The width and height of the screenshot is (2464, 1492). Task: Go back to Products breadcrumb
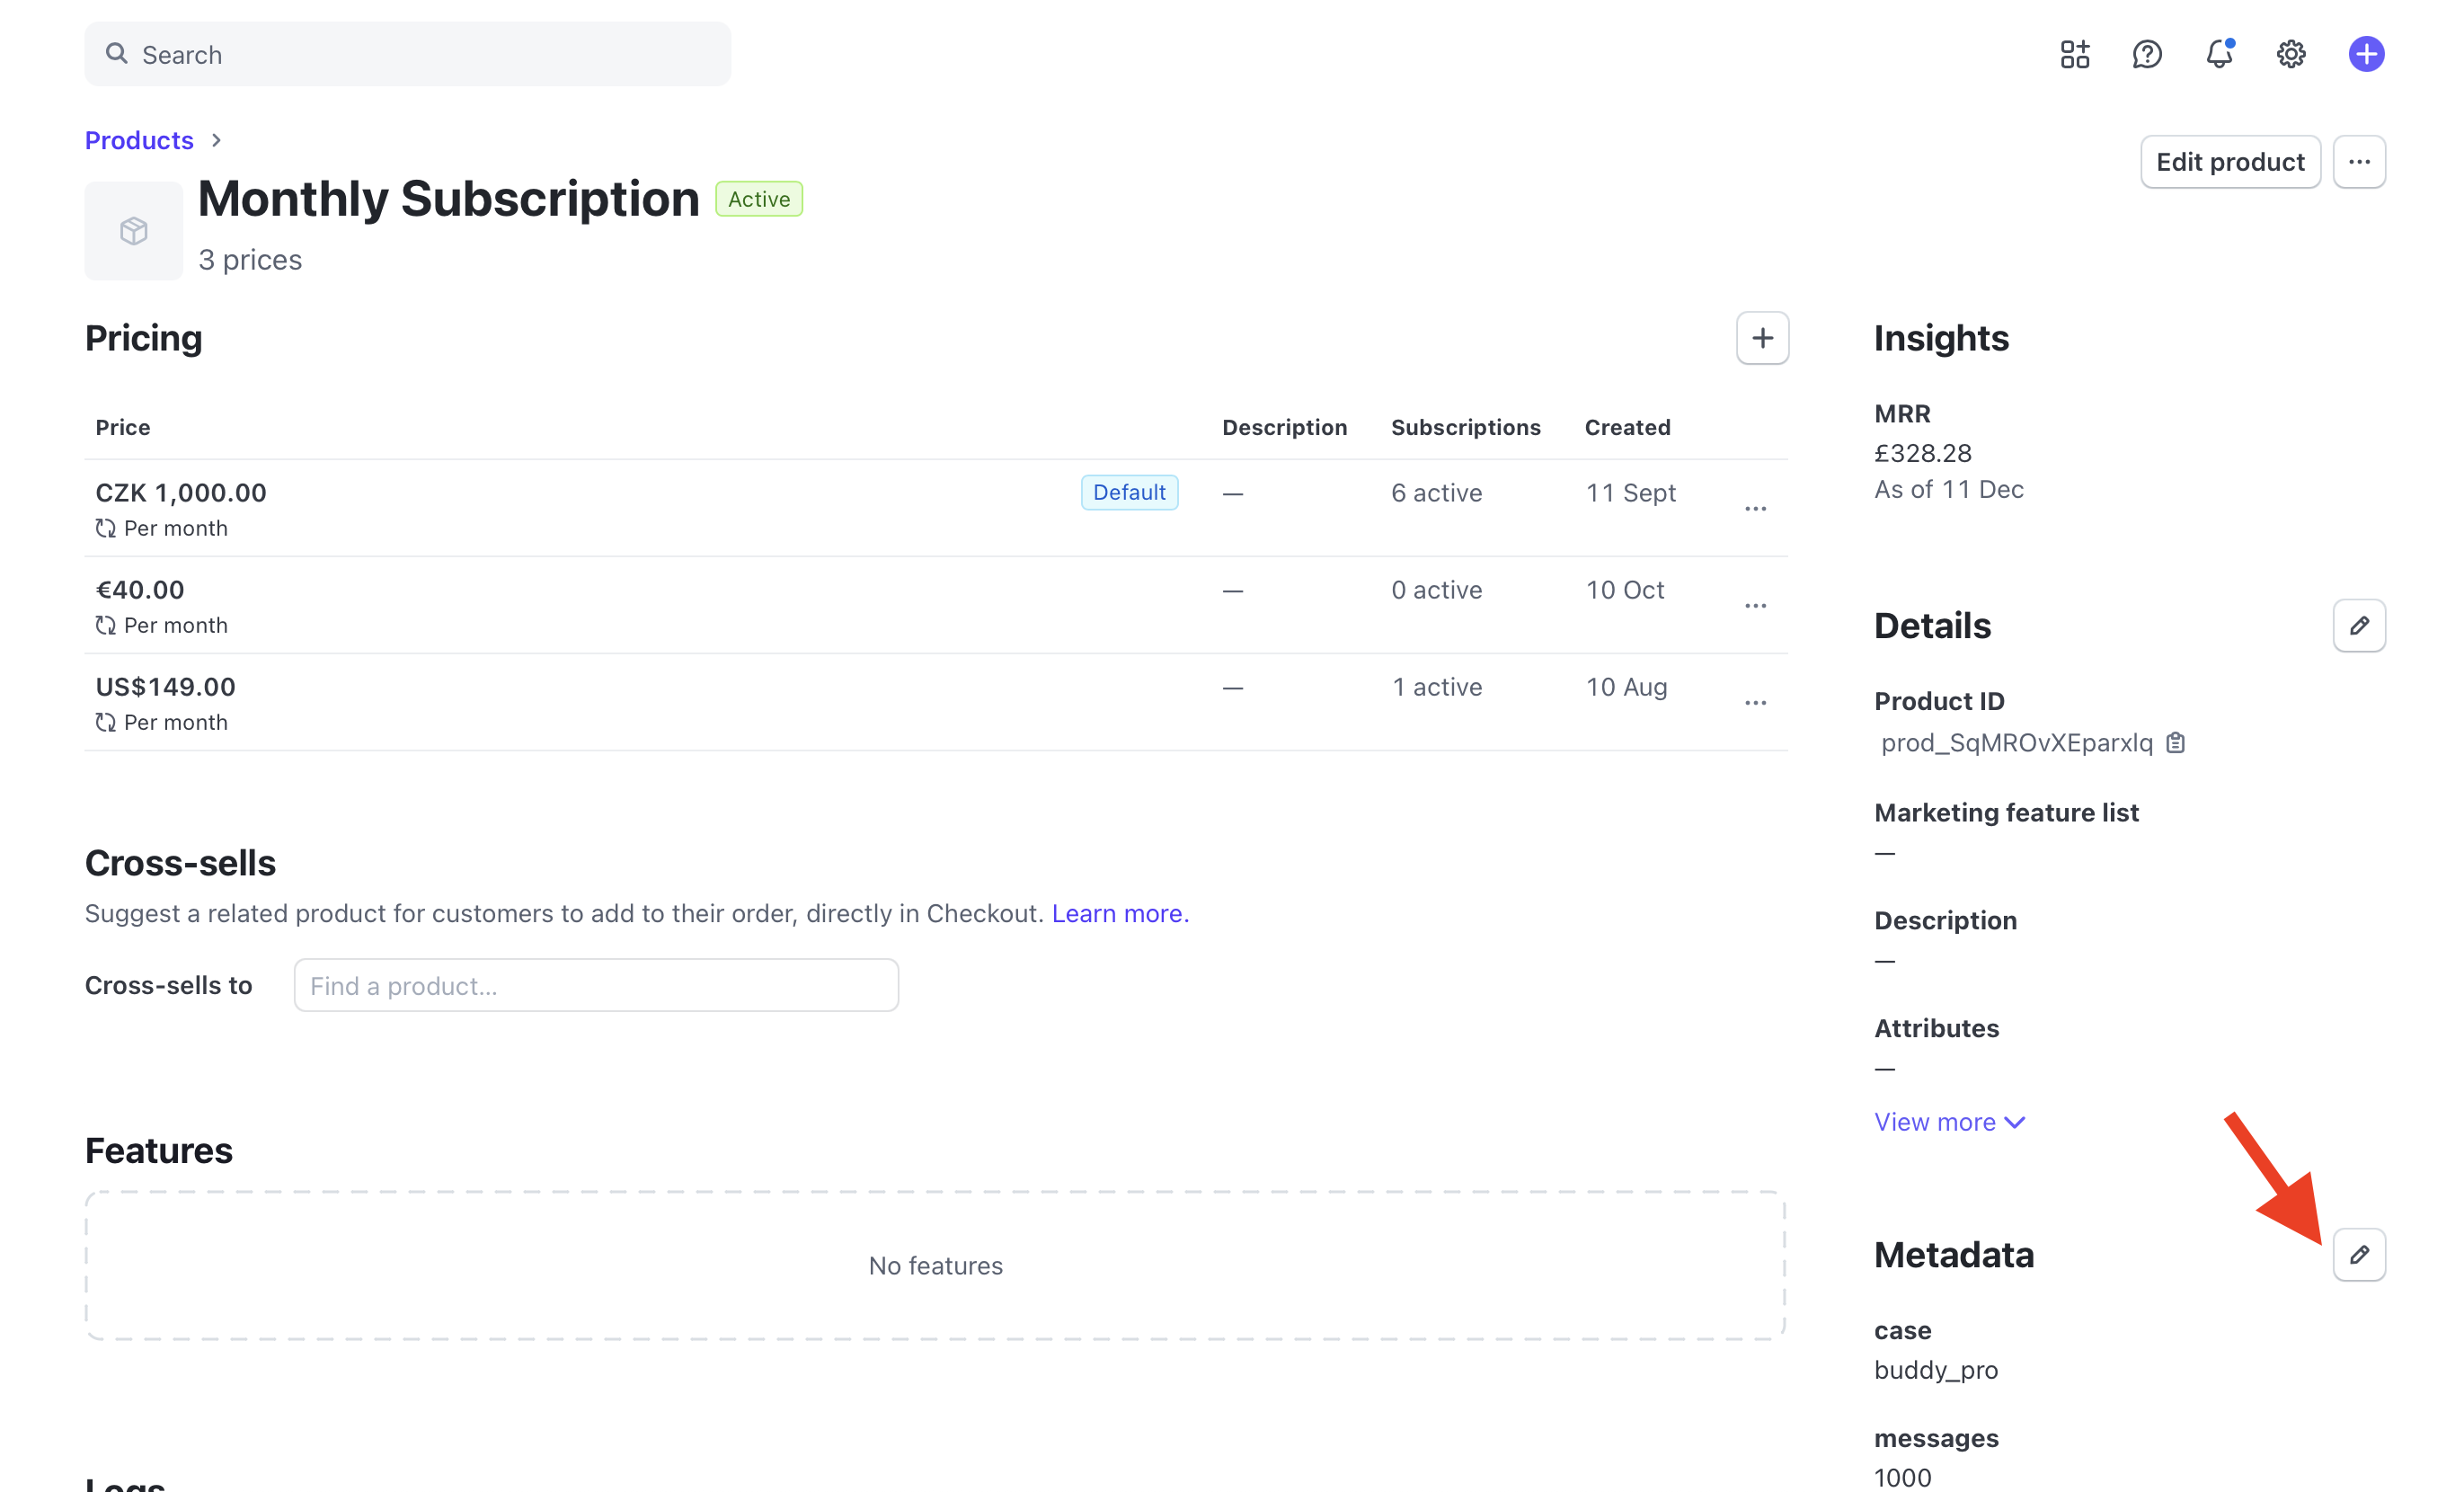coord(139,140)
